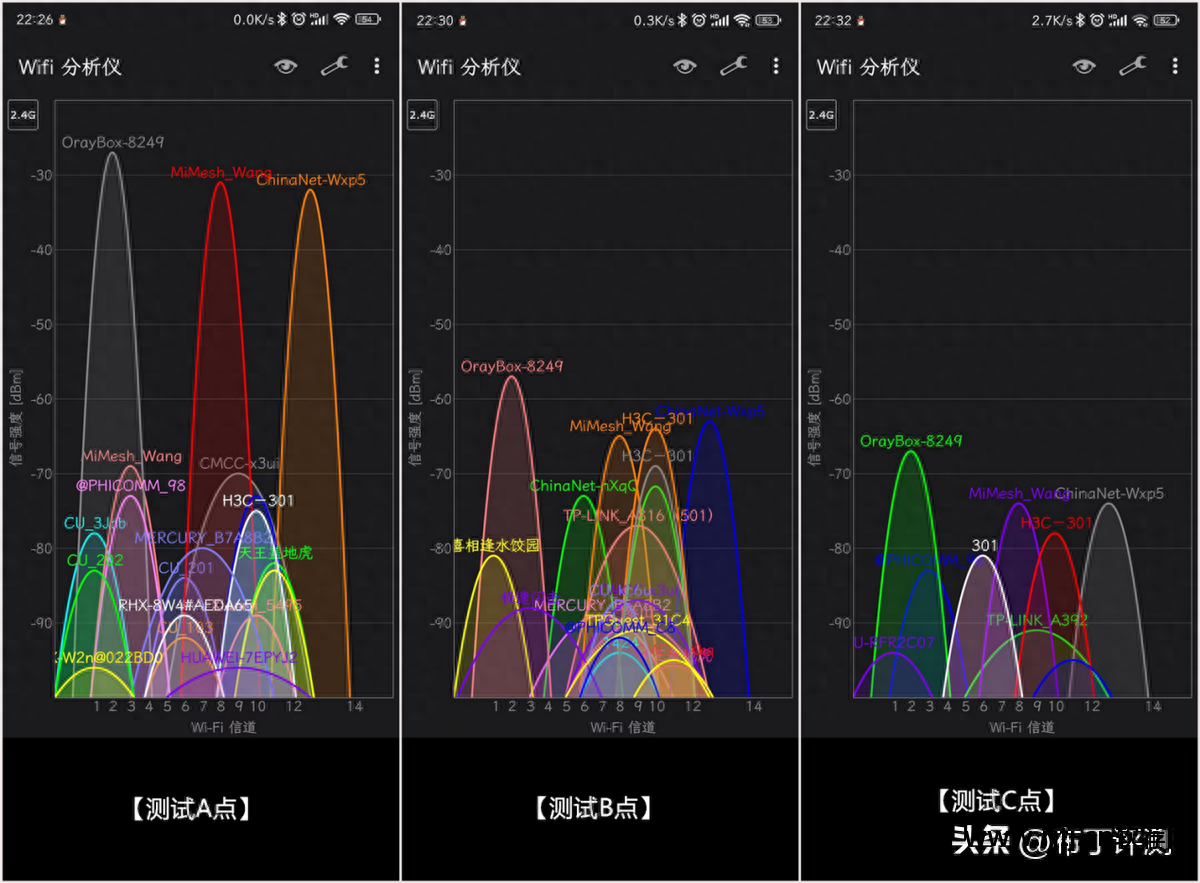Viewport: 1200px width, 883px height.
Task: Select orange ChinaNet-Wxp5 label at test point A
Action: click(311, 181)
